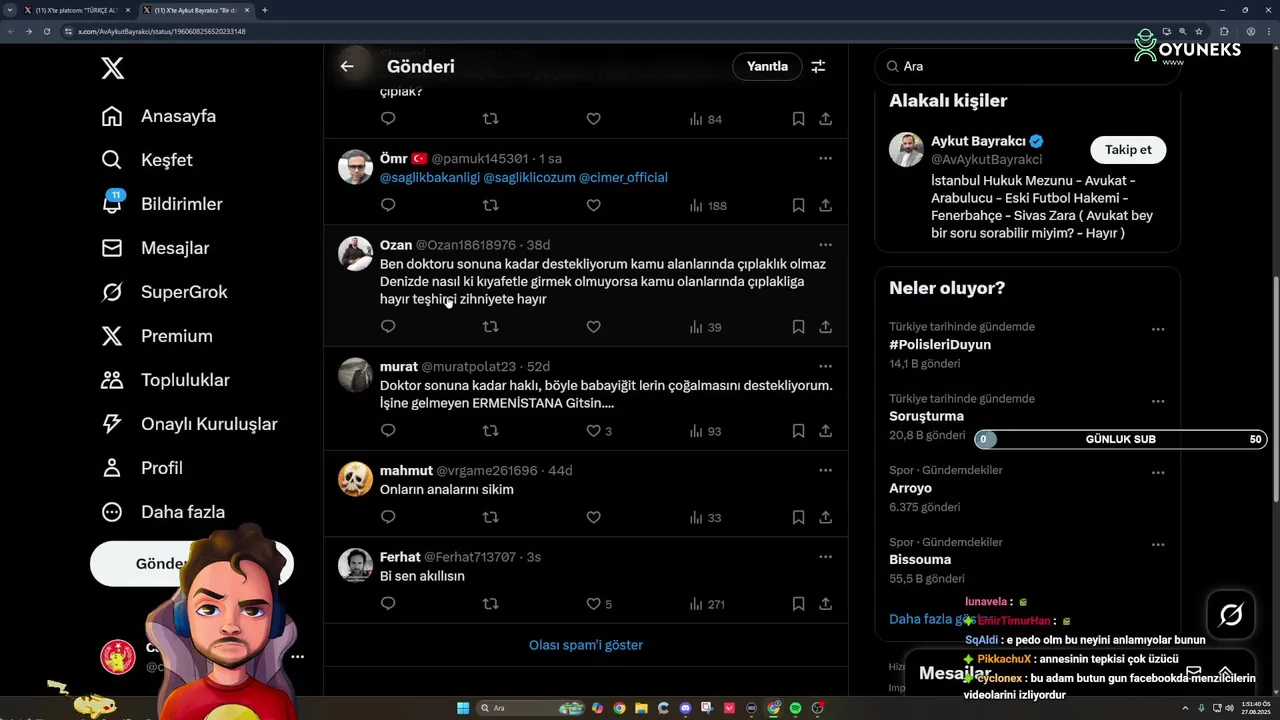The height and width of the screenshot is (720, 1280).
Task: Open Spotify from taskbar
Action: coord(795,708)
